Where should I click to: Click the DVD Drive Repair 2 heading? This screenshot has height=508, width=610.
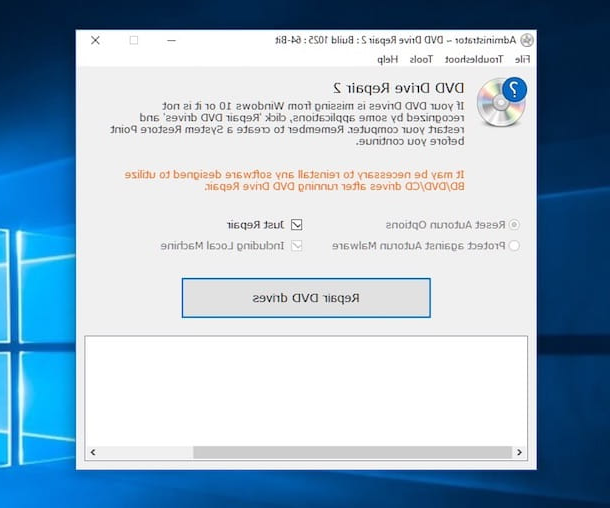399,88
